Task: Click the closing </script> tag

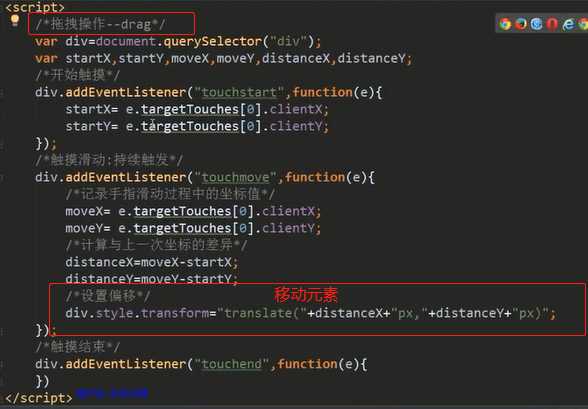Action: 39,398
